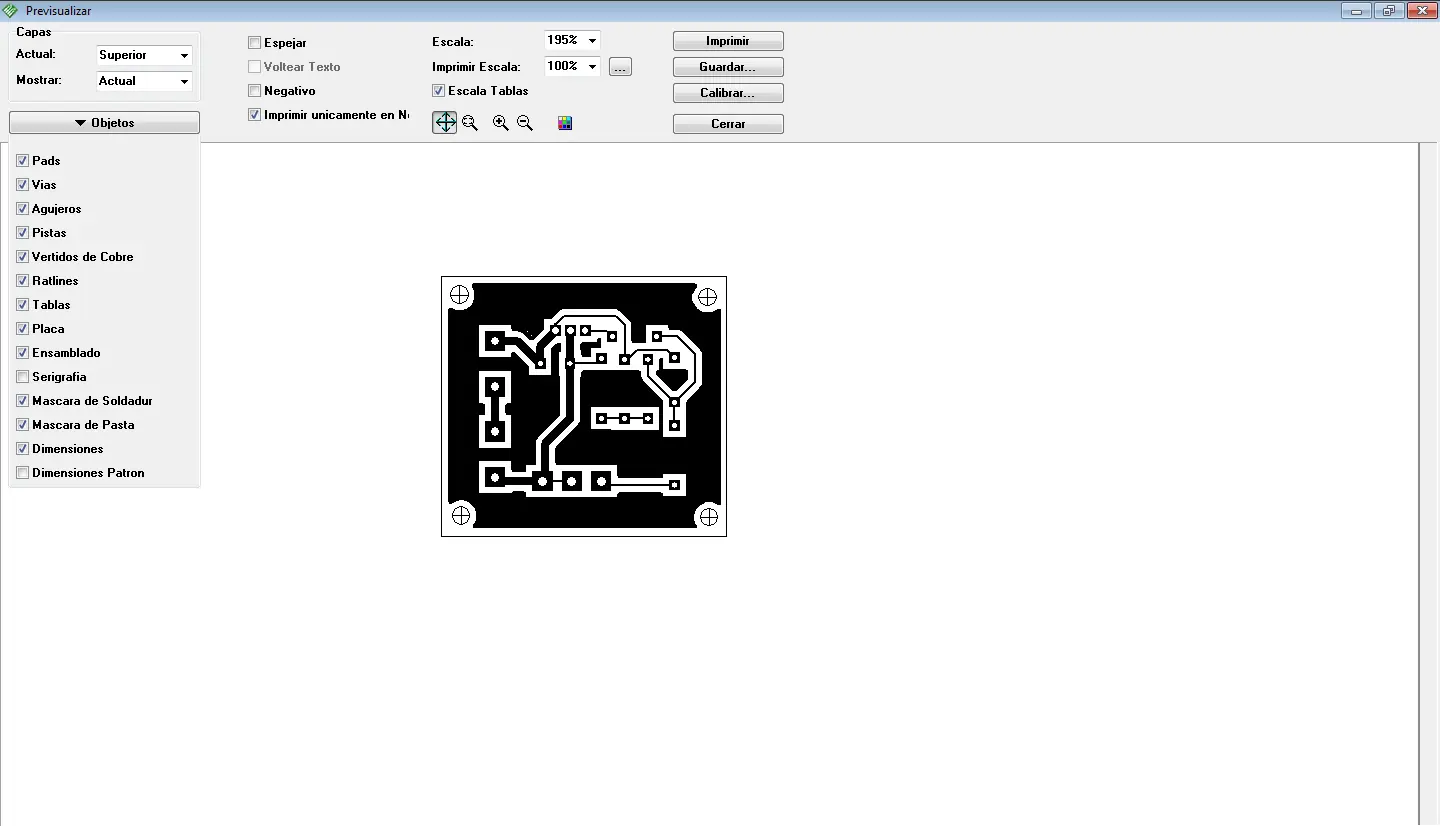Screen dimensions: 1440x826
Task: Toggle the Escala Tablas checkbox
Action: pos(438,91)
